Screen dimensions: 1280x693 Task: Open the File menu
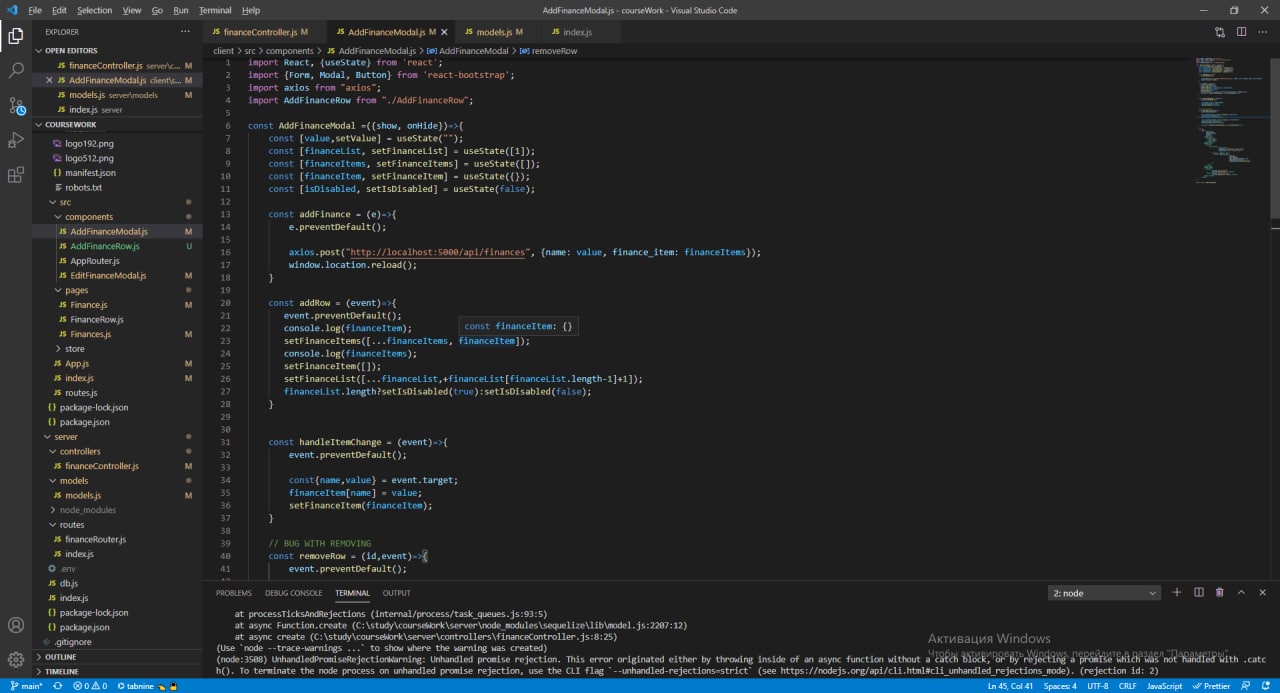[x=35, y=10]
